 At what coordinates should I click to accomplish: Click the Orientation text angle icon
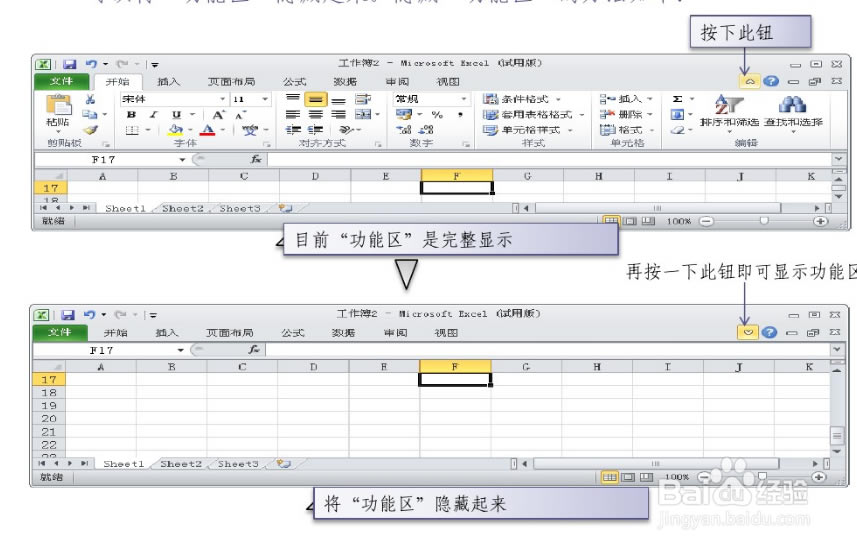point(347,129)
